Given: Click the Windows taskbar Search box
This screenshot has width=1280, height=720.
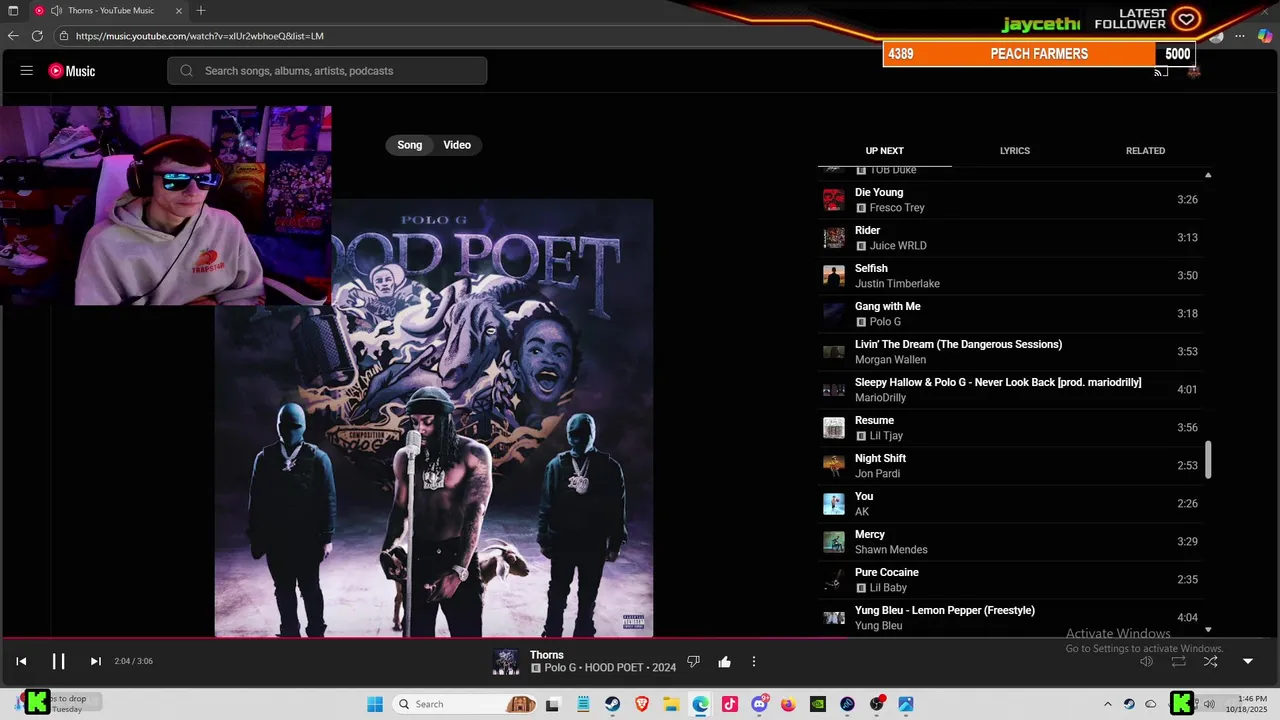Looking at the screenshot, I should pyautogui.click(x=464, y=704).
